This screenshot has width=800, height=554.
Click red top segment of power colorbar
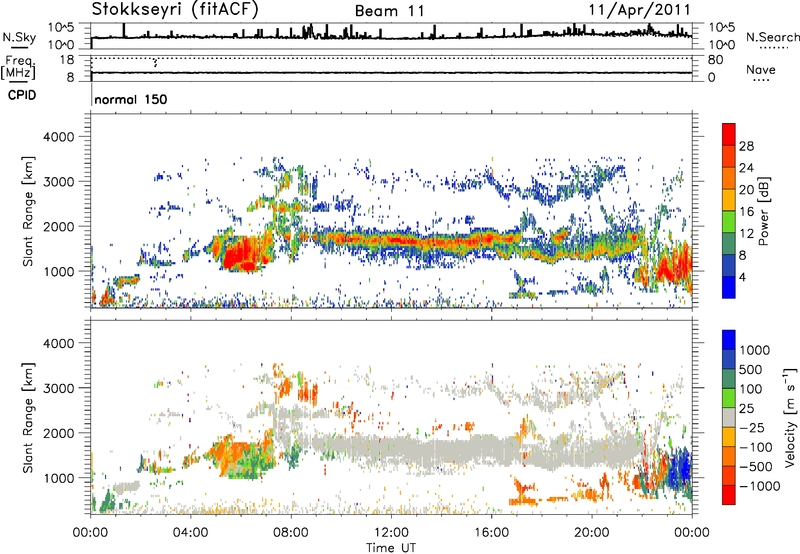tap(729, 134)
